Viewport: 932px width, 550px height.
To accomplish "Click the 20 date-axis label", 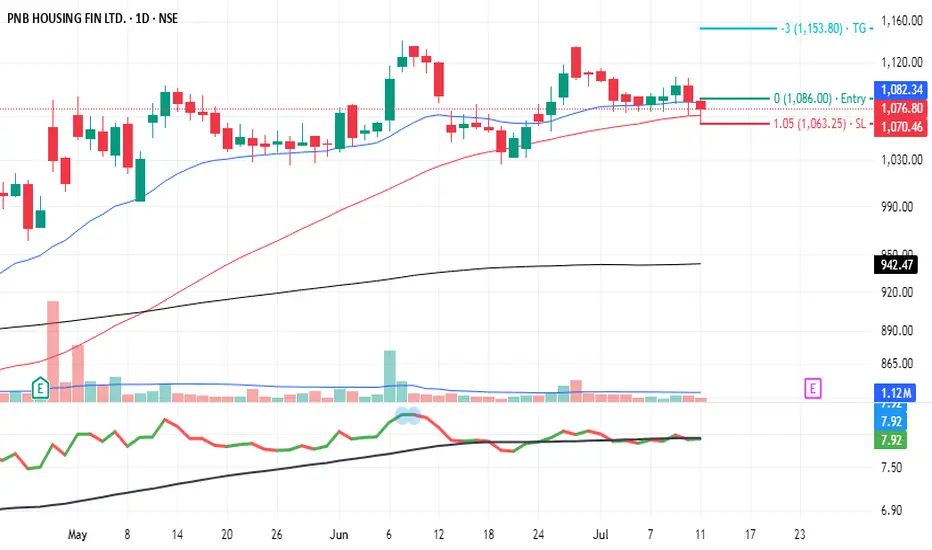I will tap(227, 535).
